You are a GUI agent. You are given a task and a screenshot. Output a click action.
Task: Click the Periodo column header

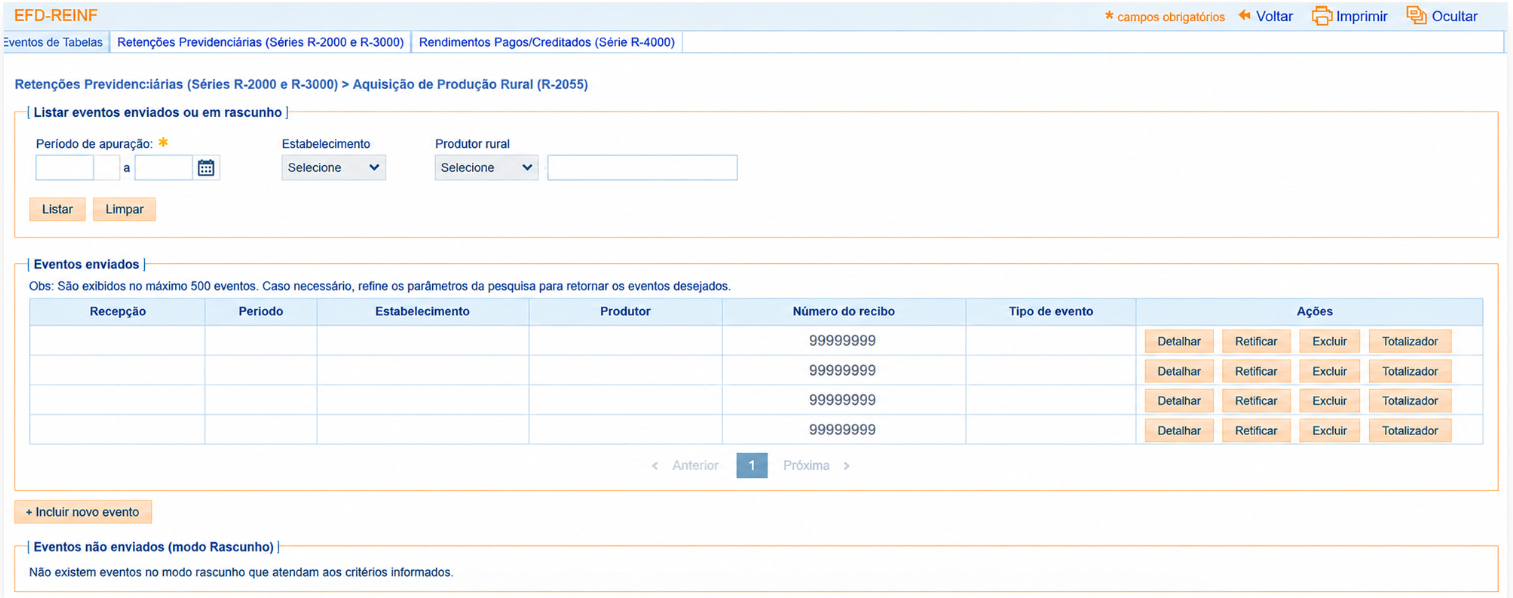(x=261, y=312)
